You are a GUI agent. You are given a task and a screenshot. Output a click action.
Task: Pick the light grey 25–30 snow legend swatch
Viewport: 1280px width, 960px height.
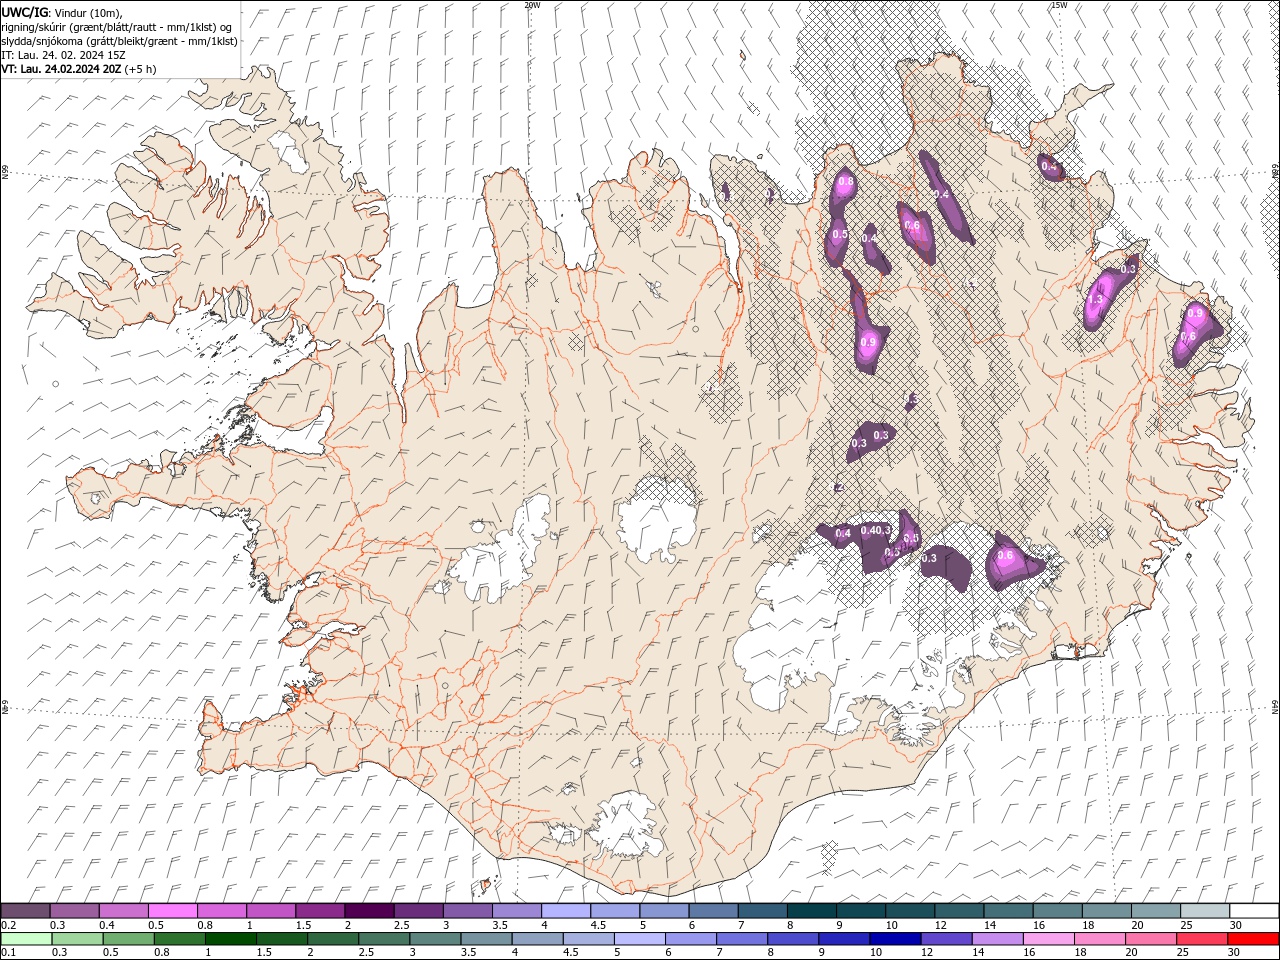pos(1205,911)
